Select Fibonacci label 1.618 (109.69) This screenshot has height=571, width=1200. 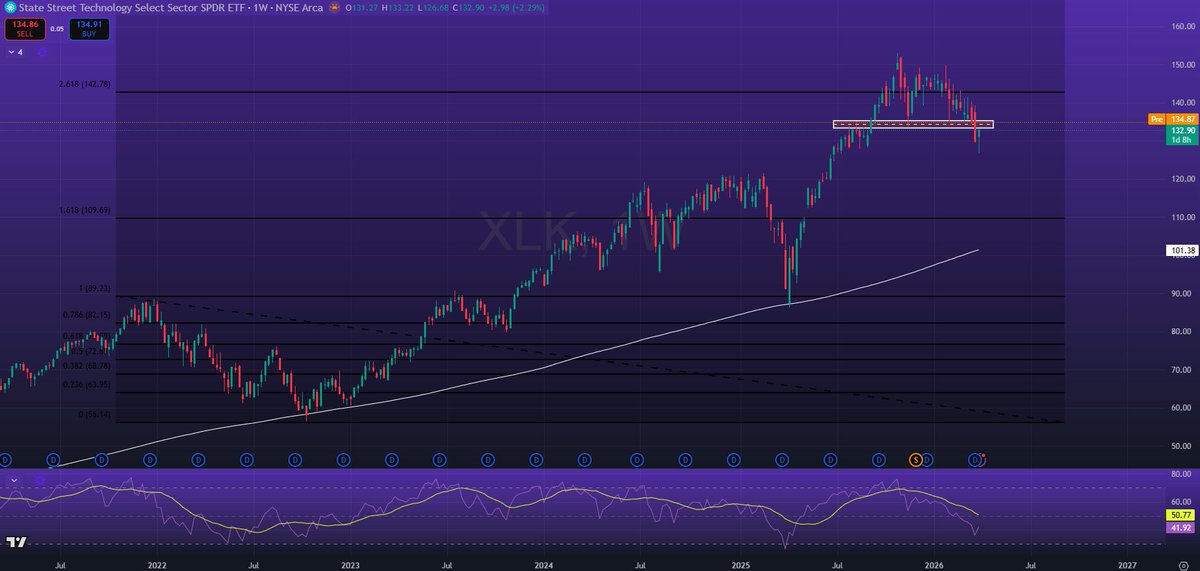84,211
